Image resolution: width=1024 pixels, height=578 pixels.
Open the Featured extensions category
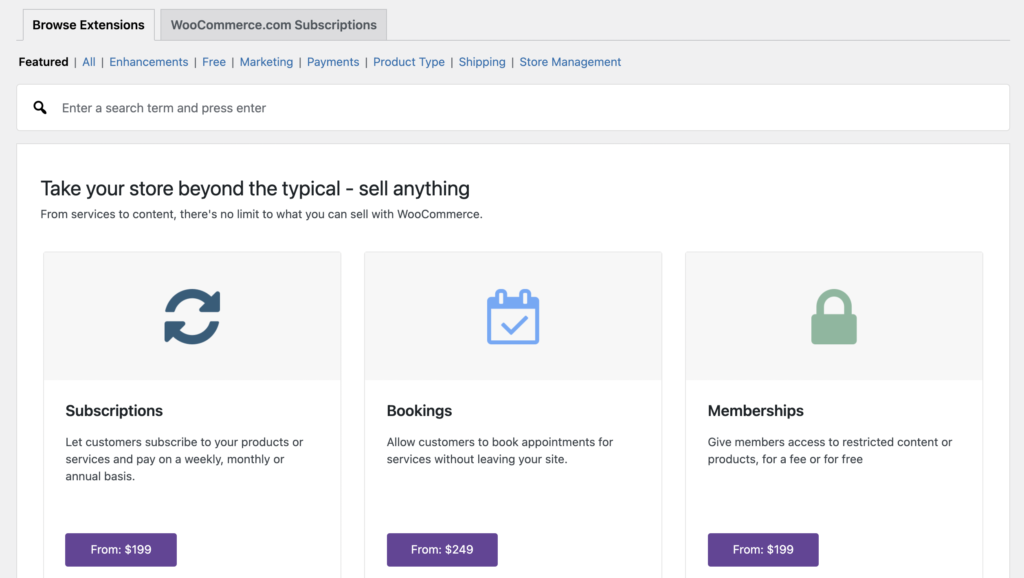tap(43, 61)
